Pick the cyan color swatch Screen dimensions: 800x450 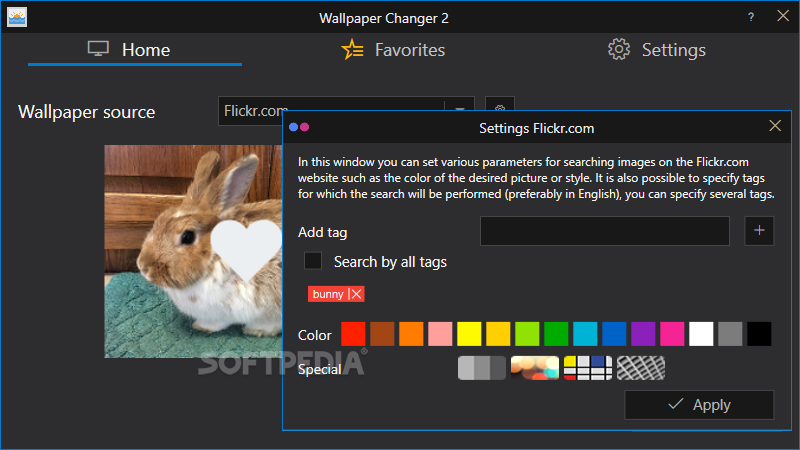pos(585,334)
